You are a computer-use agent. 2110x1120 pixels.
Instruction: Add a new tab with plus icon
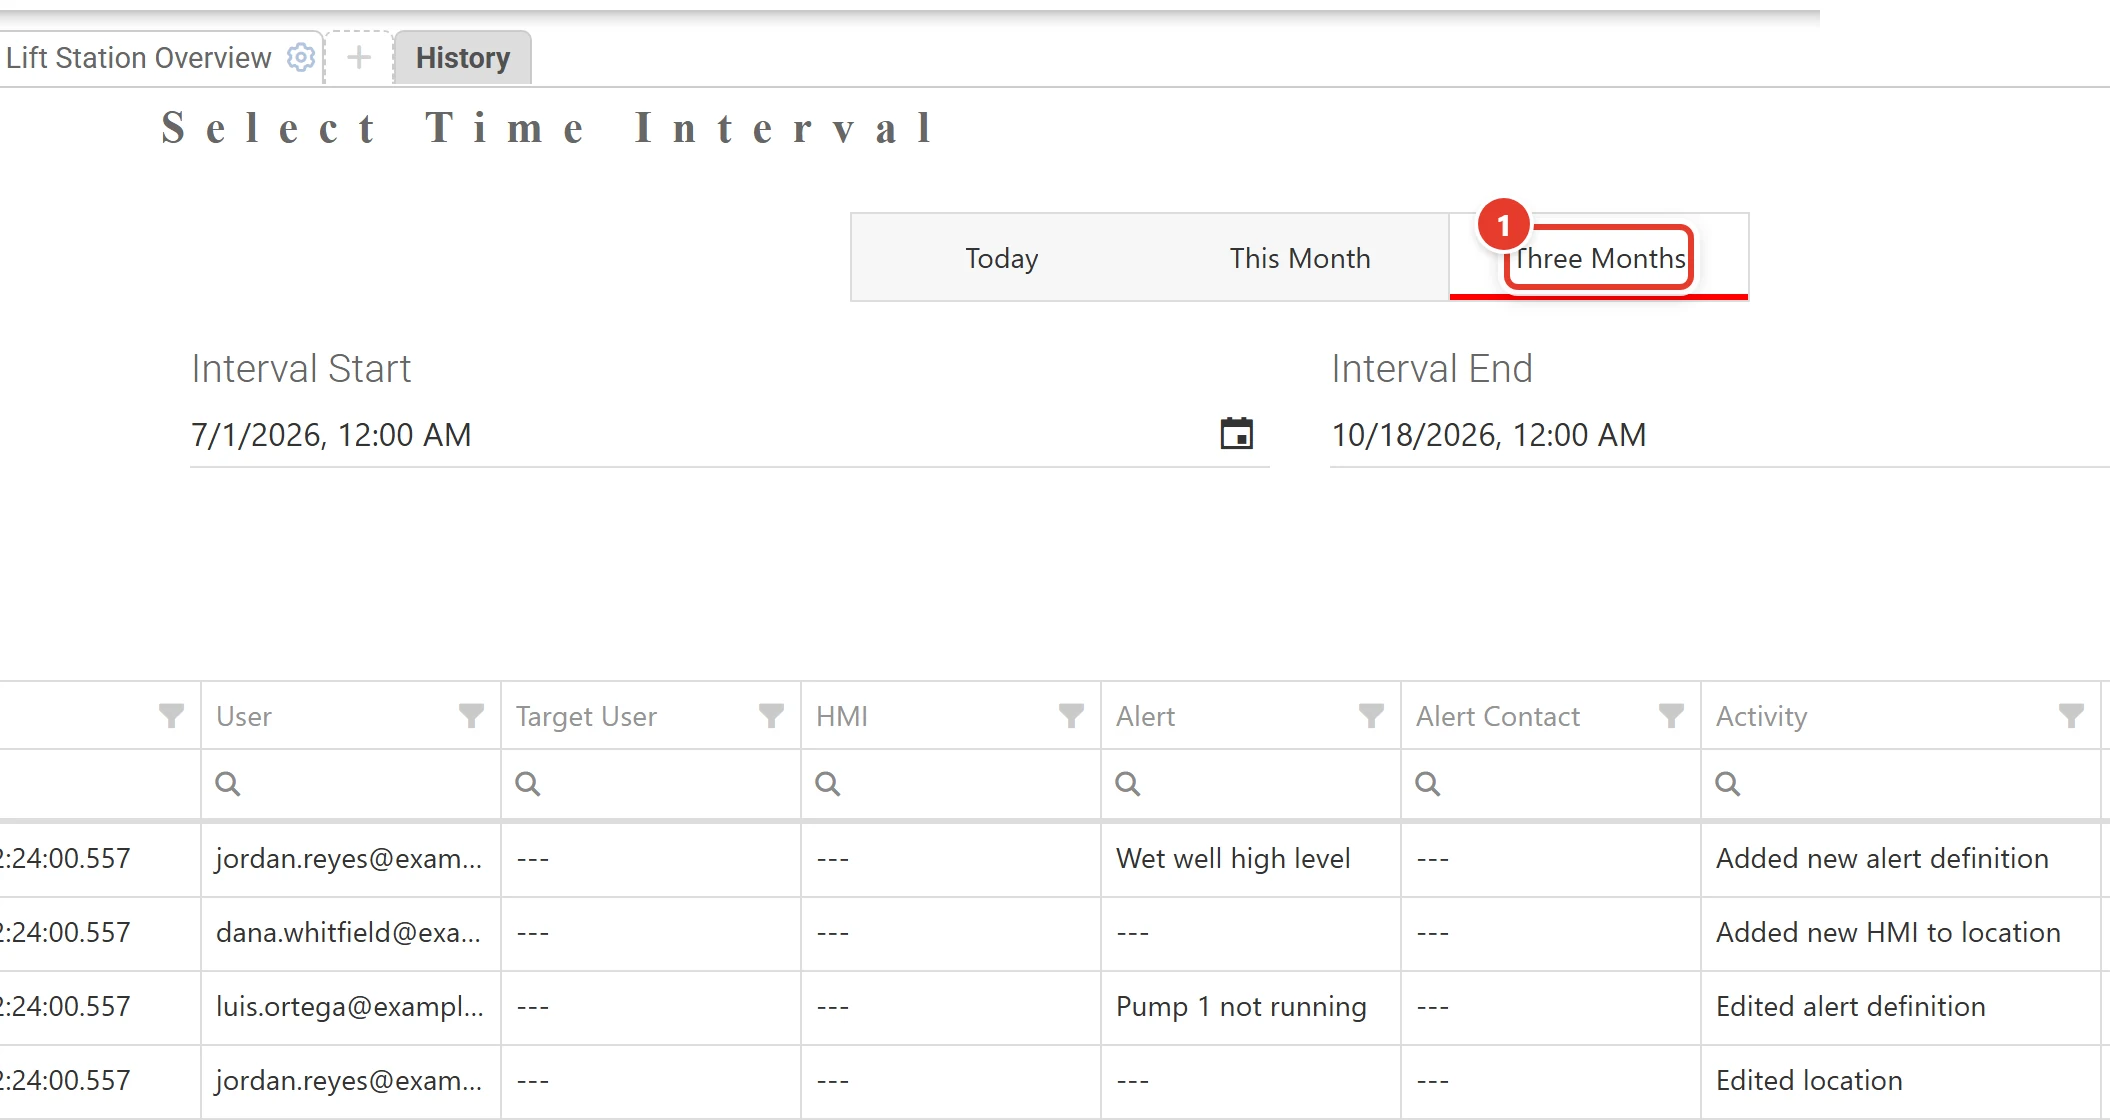359,58
